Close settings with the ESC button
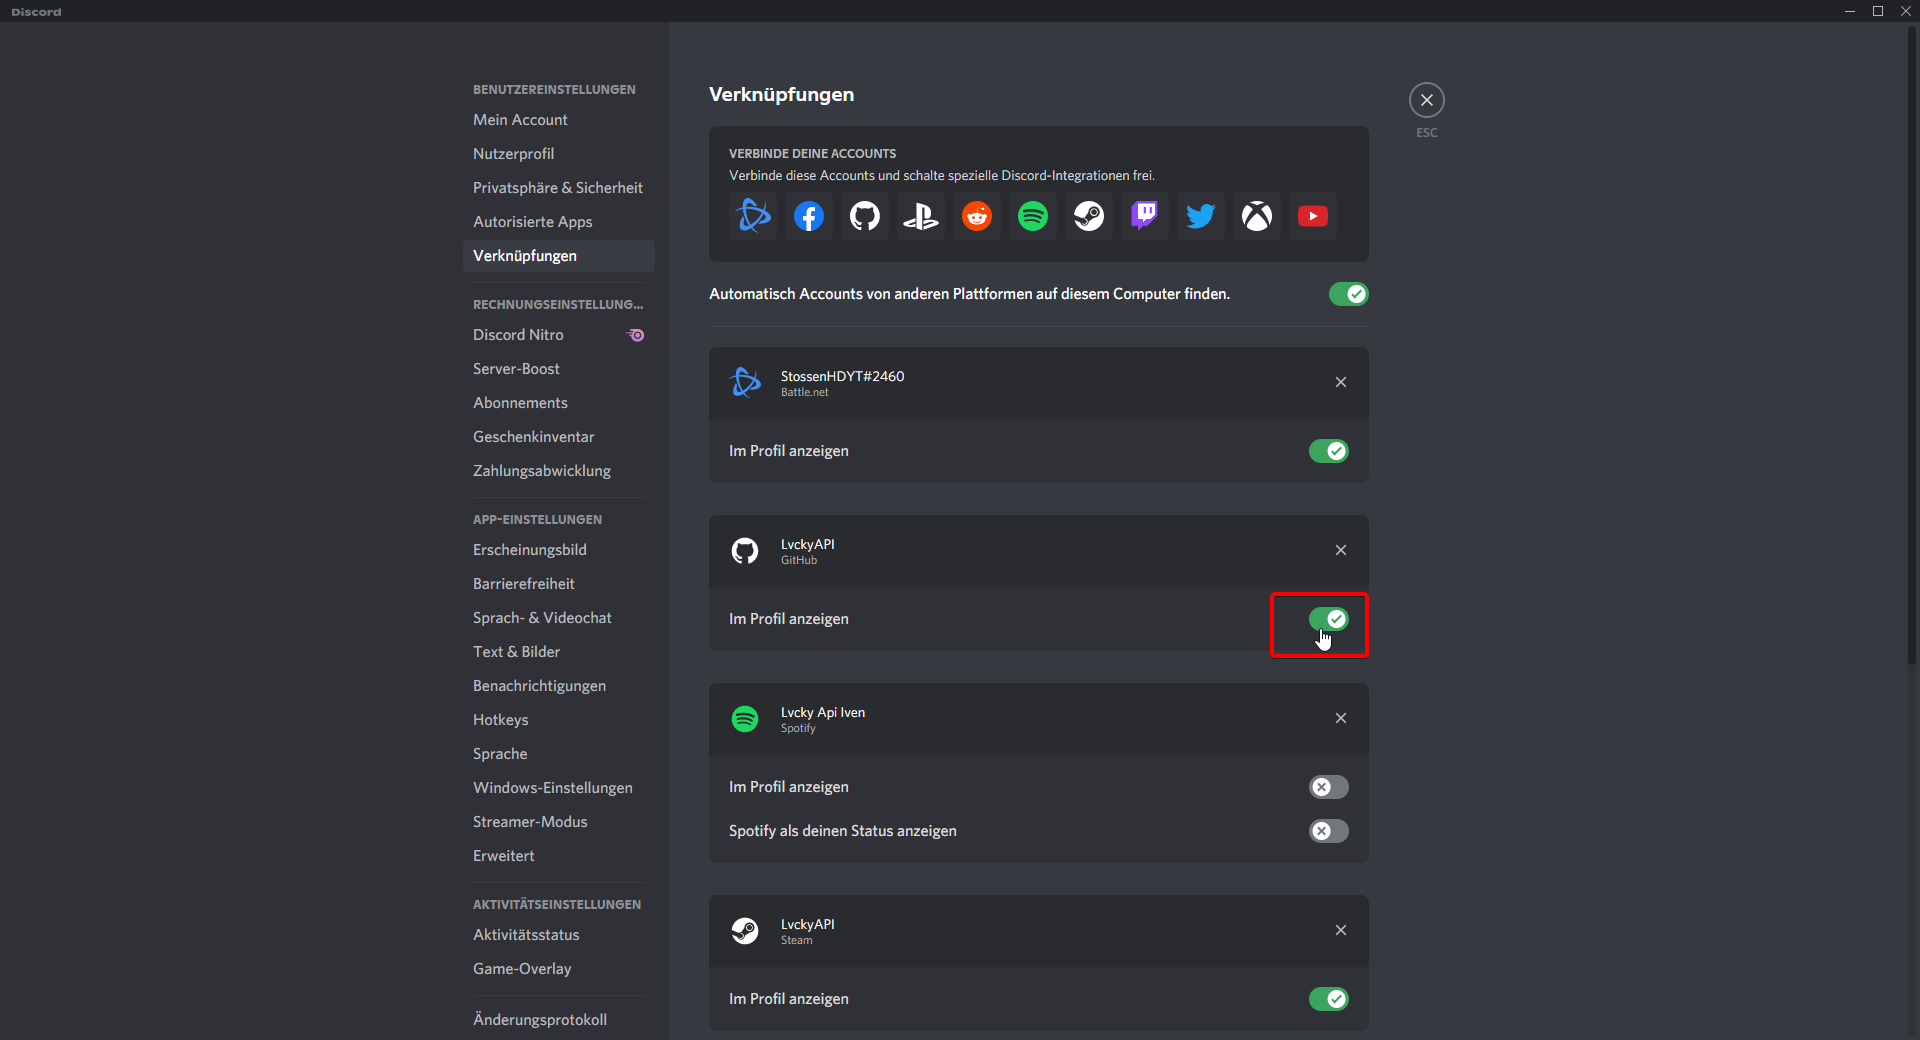 tap(1426, 100)
